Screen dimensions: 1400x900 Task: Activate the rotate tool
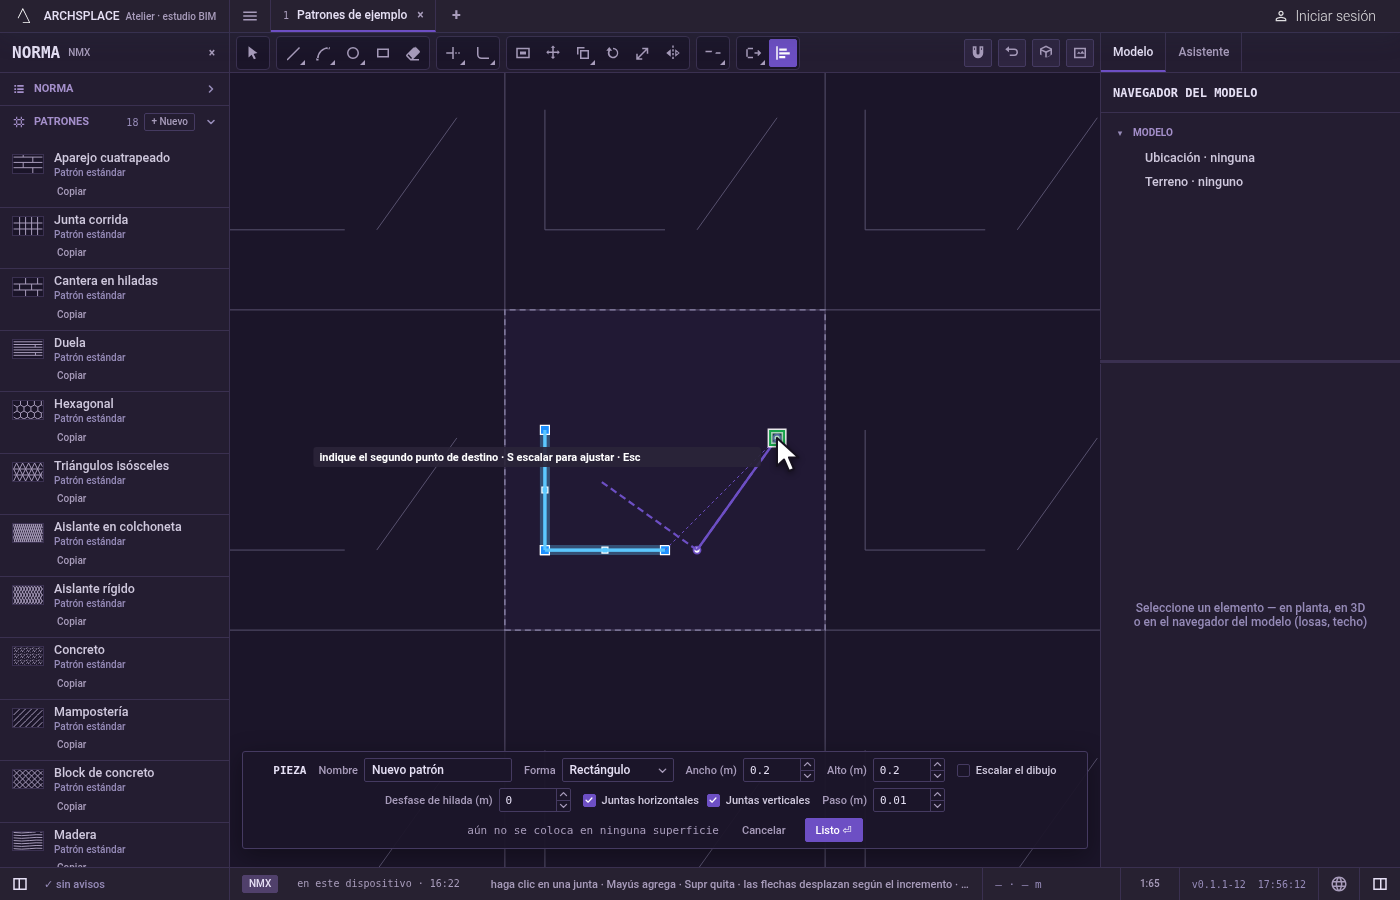[x=613, y=53]
